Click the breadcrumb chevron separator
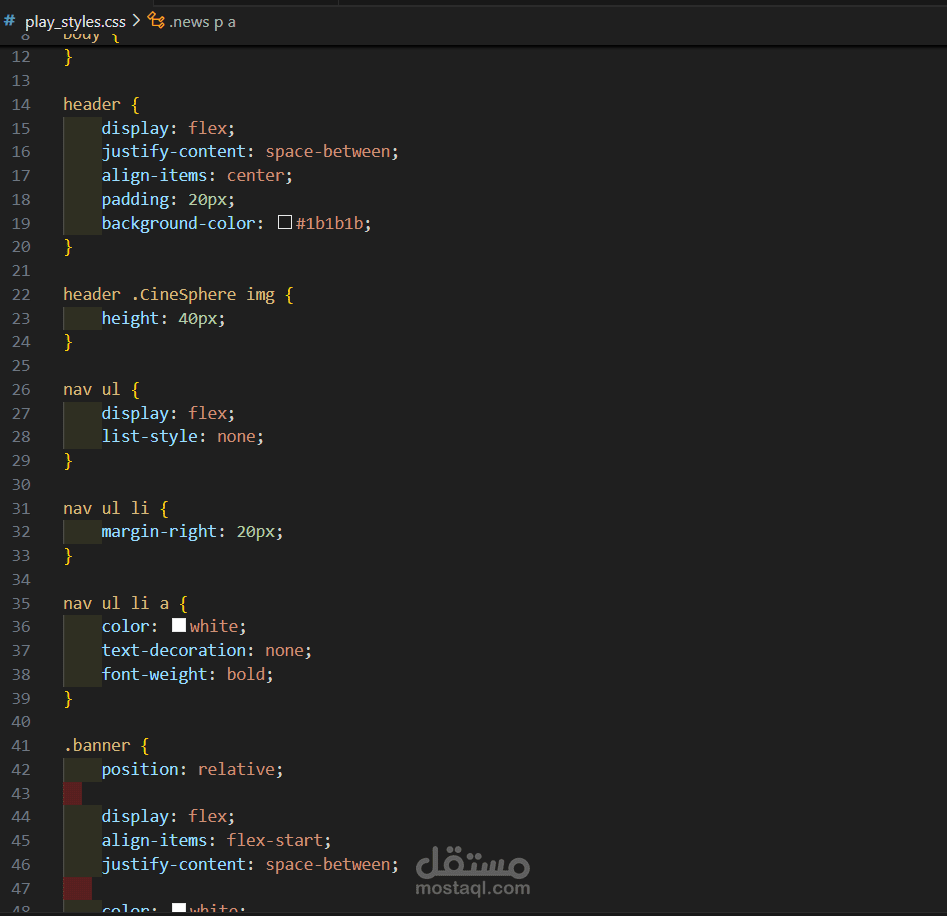This screenshot has height=916, width=947. tap(136, 21)
